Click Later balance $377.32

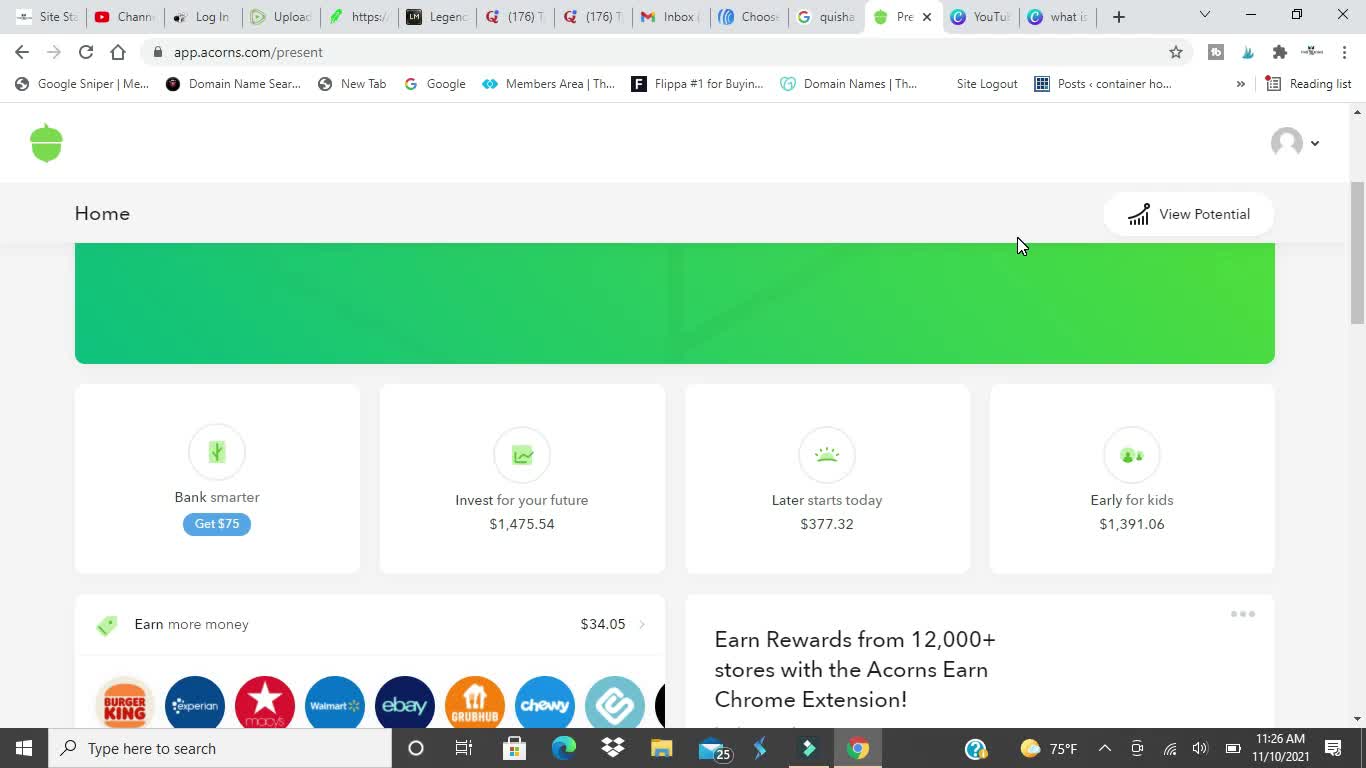click(827, 524)
